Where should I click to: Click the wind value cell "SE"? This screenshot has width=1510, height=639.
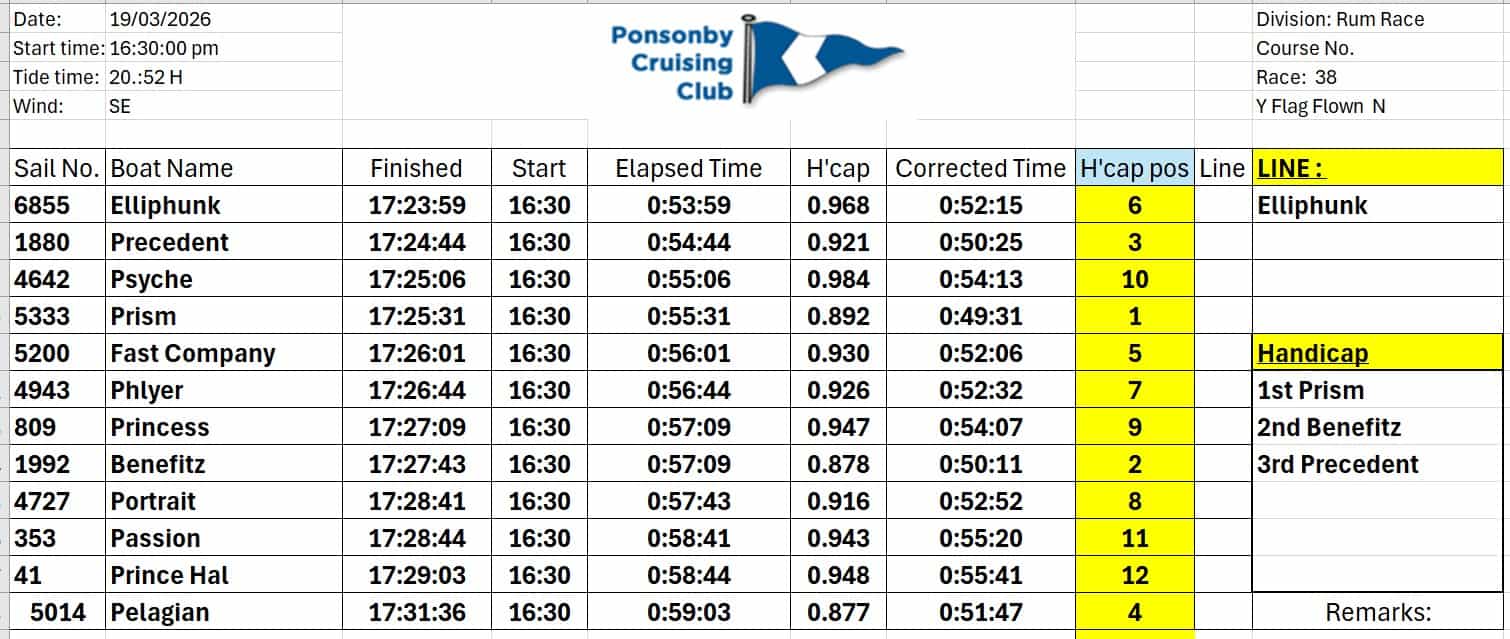(120, 106)
